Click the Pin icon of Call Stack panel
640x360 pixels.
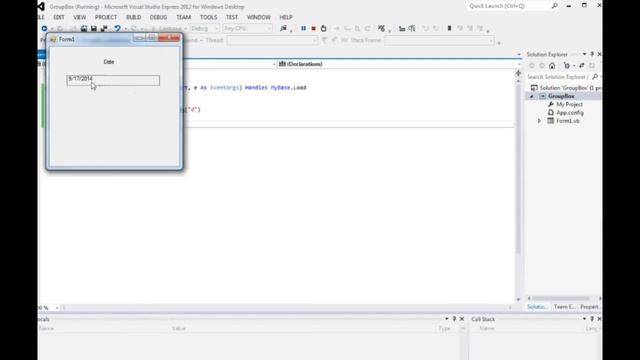click(592, 319)
